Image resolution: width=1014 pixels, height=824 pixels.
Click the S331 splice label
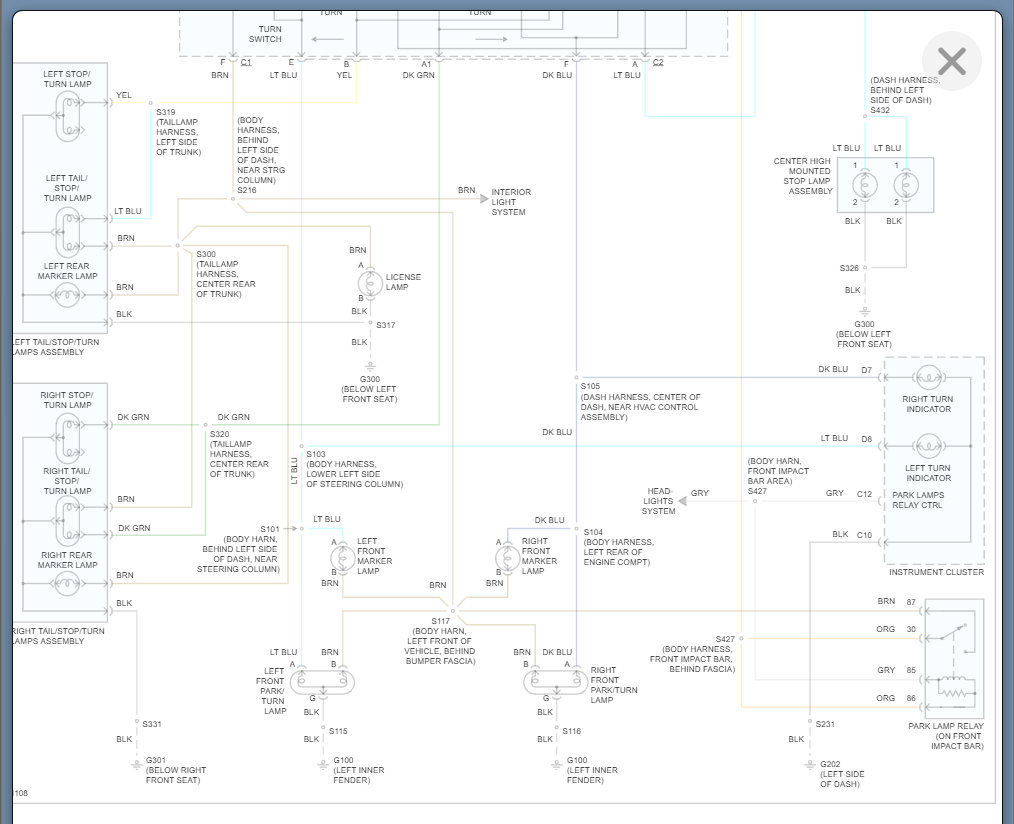152,724
